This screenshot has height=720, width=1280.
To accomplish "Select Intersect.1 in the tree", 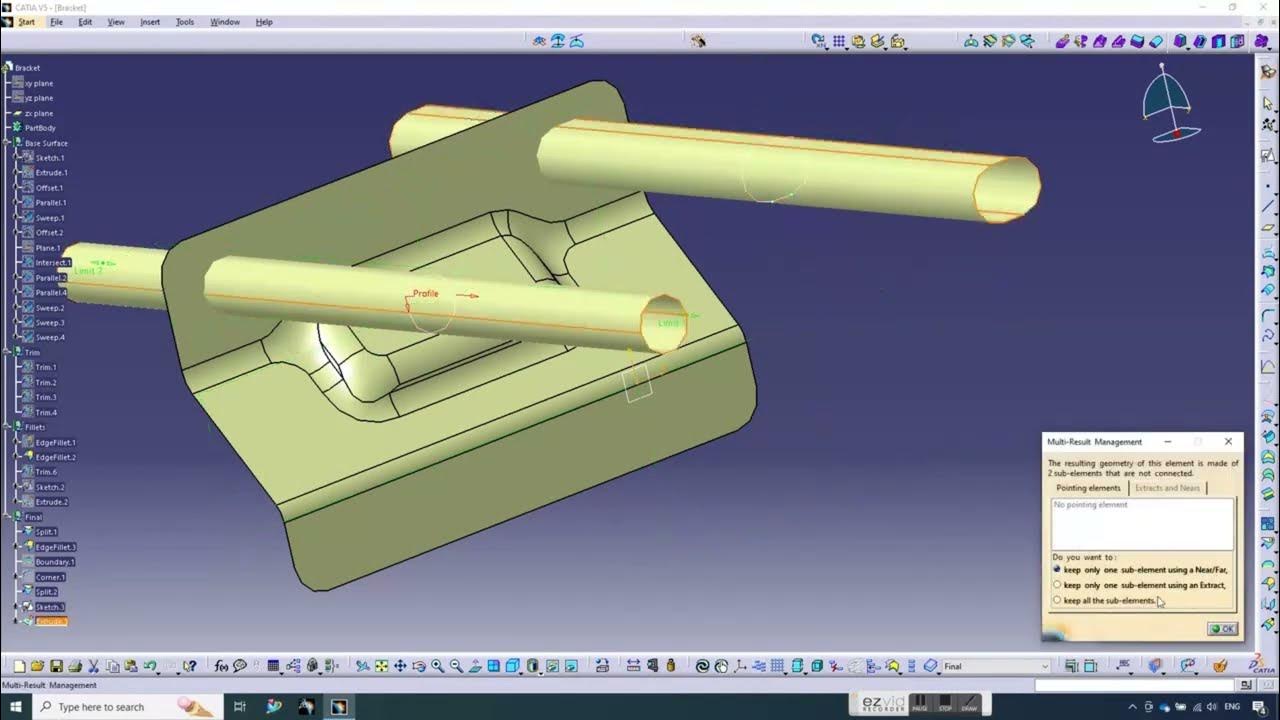I will coord(53,263).
